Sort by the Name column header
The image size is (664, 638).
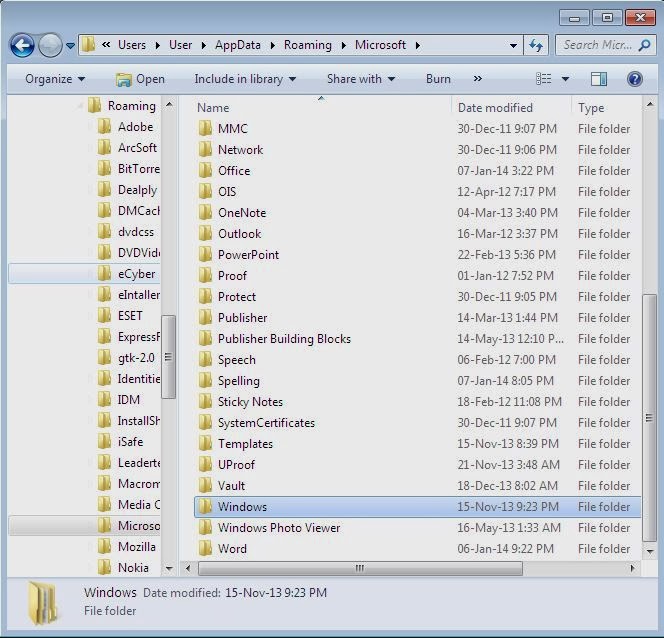[321, 108]
